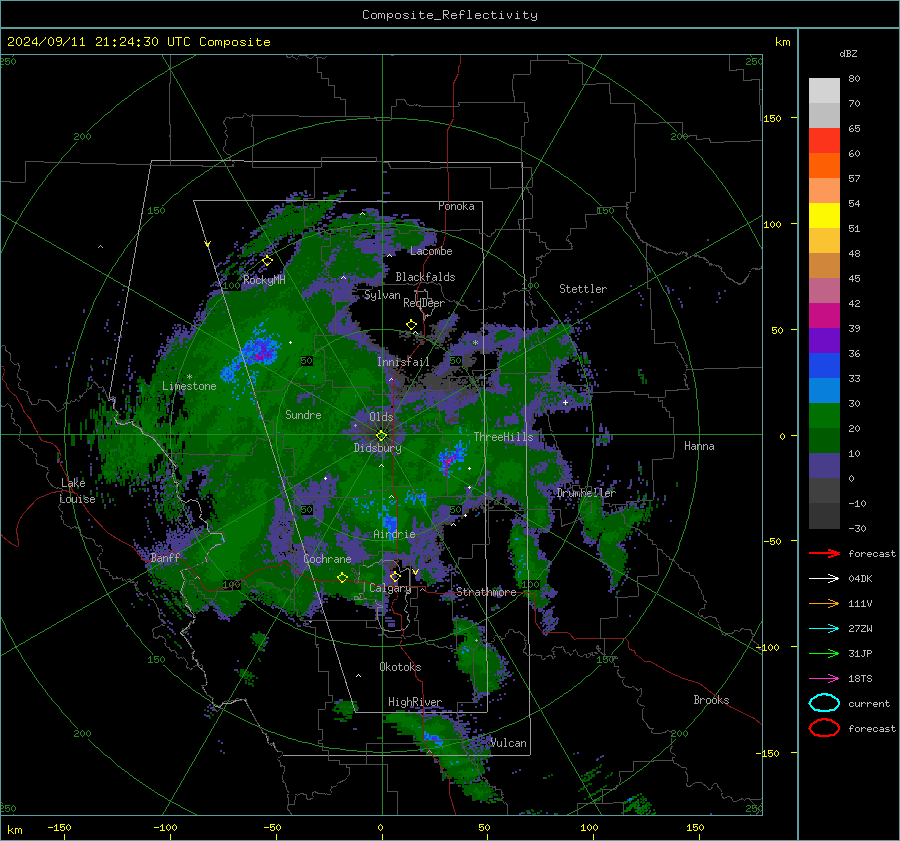Click the Calgary city label

tap(390, 588)
